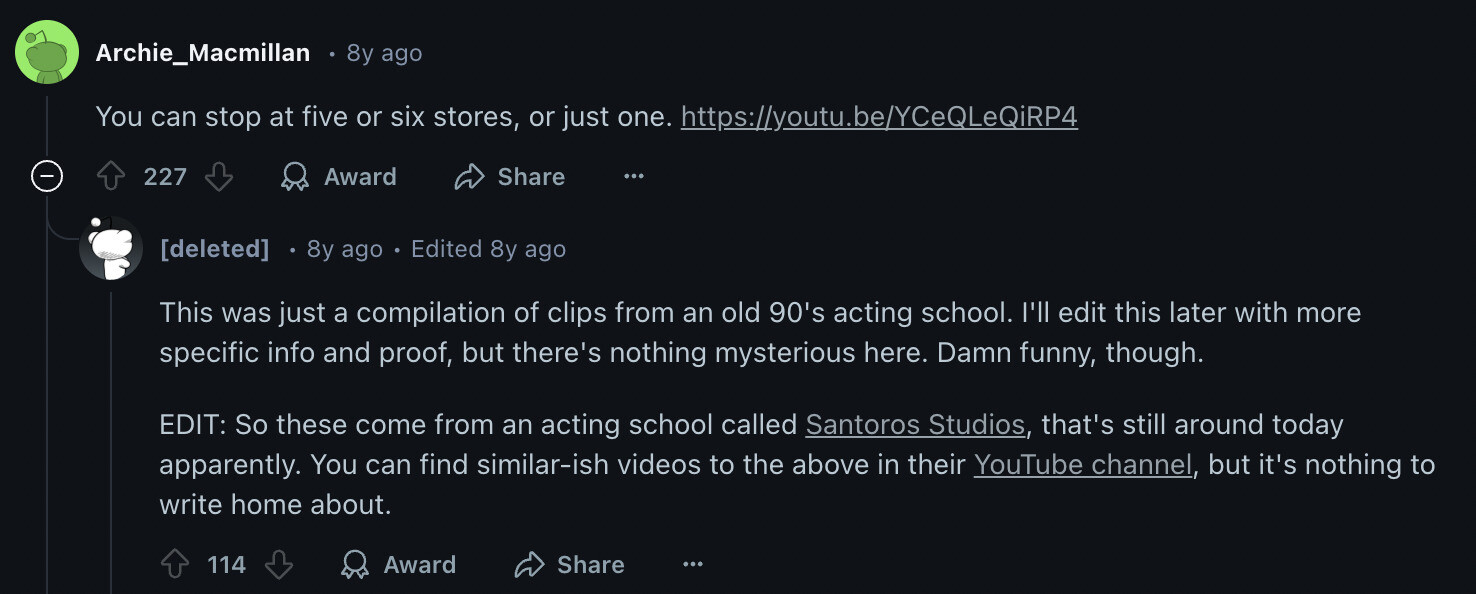This screenshot has width=1476, height=594.
Task: Upvote the deleted user's reply
Action: coord(175,565)
